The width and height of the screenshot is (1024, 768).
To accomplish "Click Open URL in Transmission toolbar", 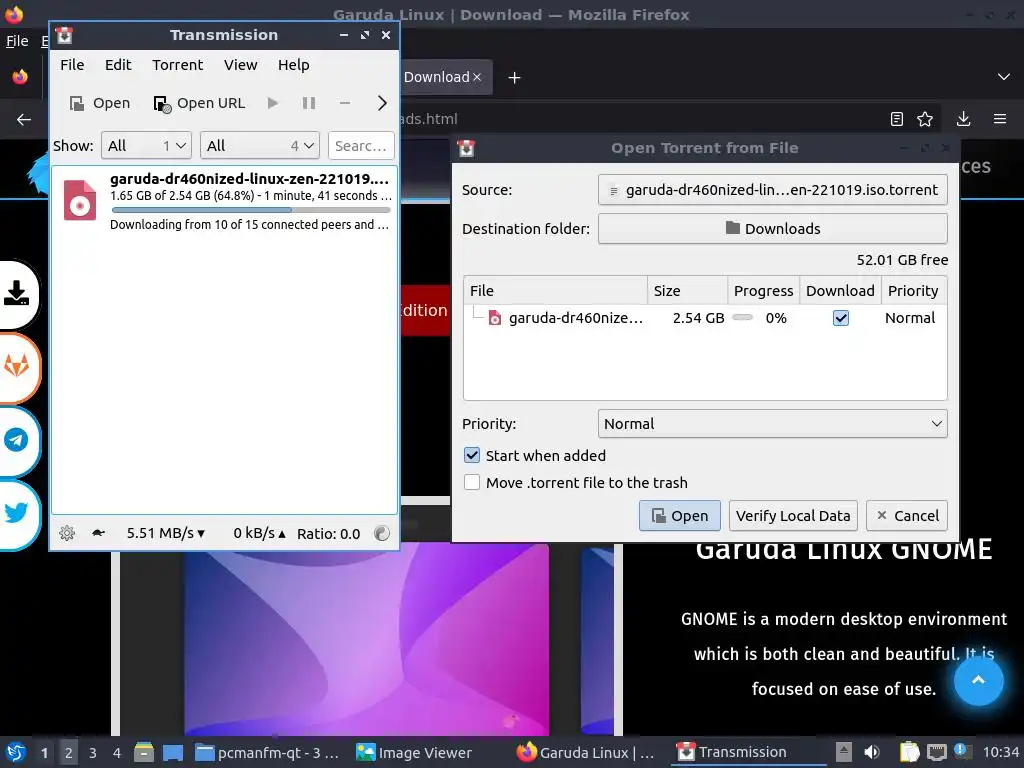I will [199, 103].
